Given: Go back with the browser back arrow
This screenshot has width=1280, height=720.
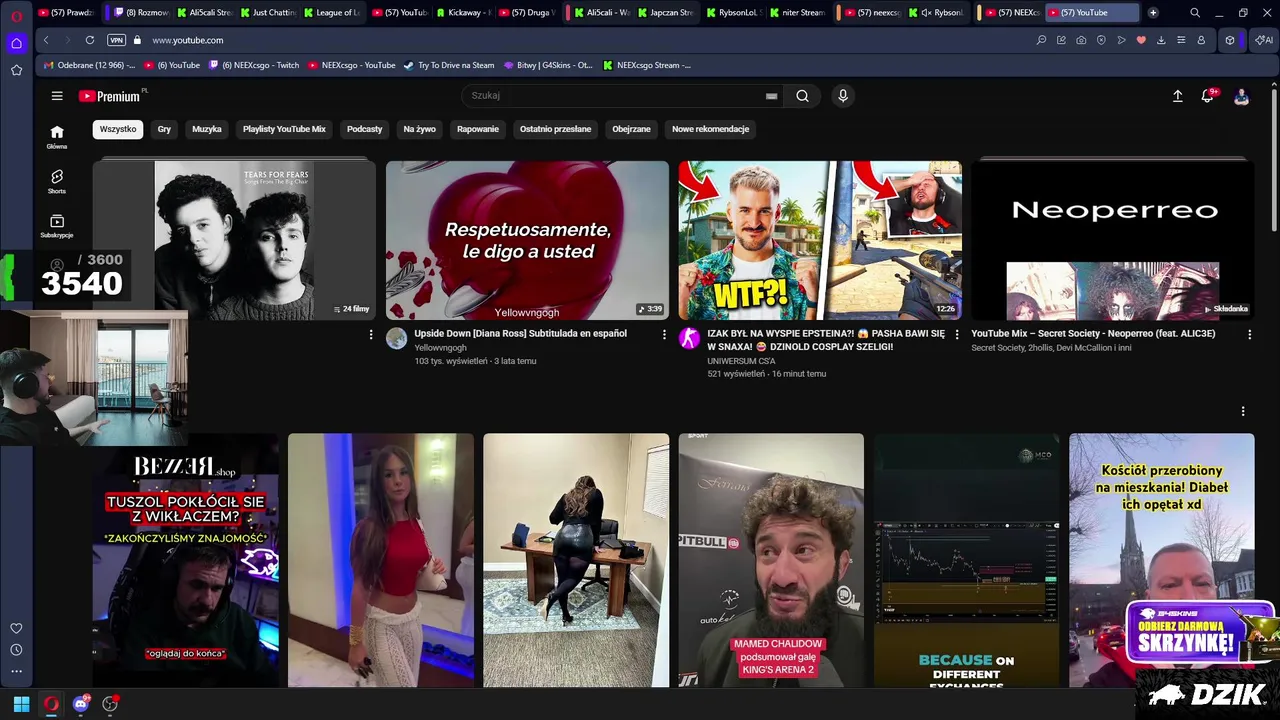Looking at the screenshot, I should pyautogui.click(x=46, y=40).
